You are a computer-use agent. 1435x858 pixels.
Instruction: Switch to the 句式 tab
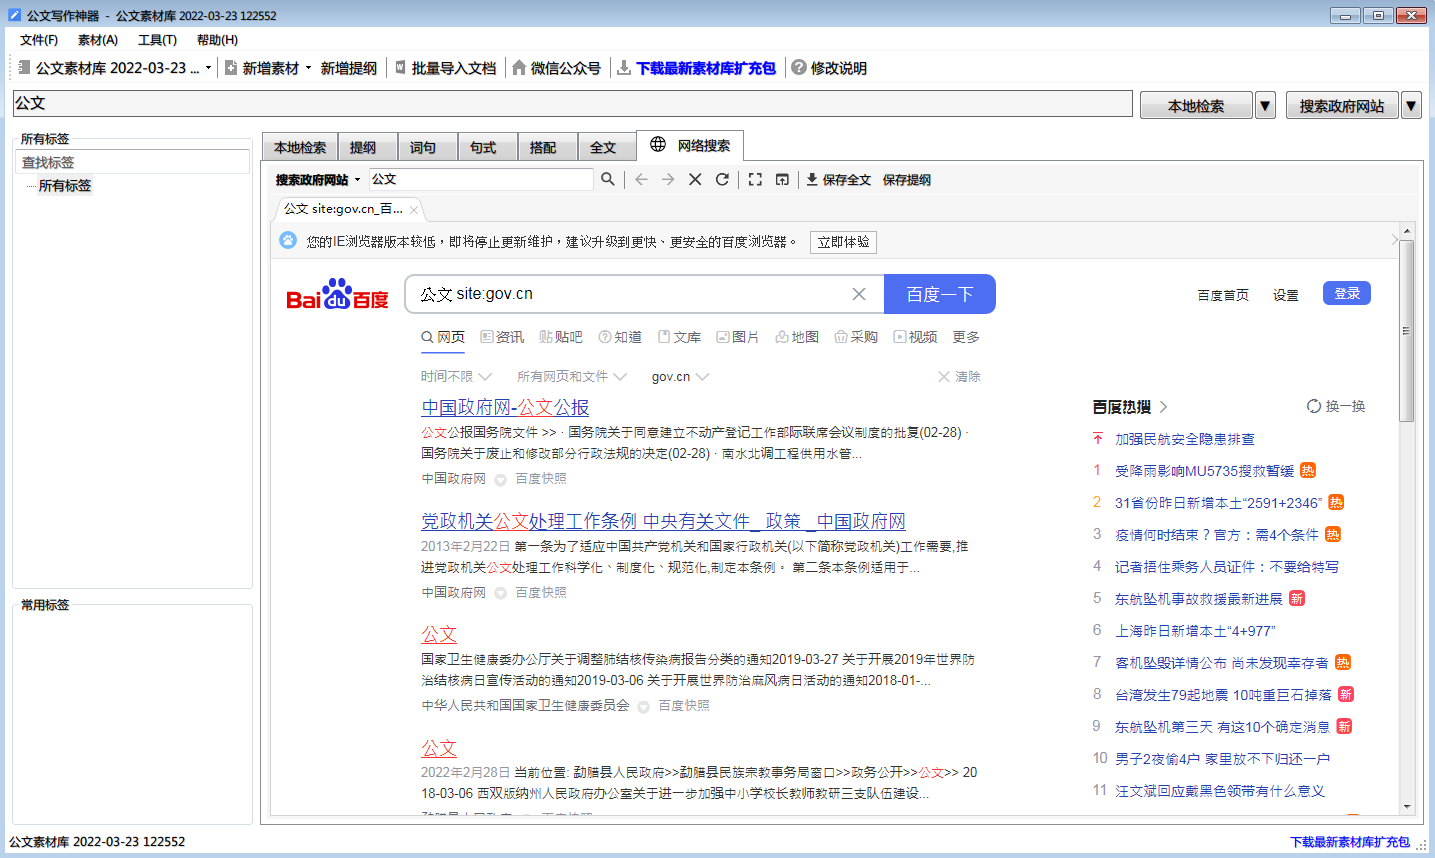point(483,147)
